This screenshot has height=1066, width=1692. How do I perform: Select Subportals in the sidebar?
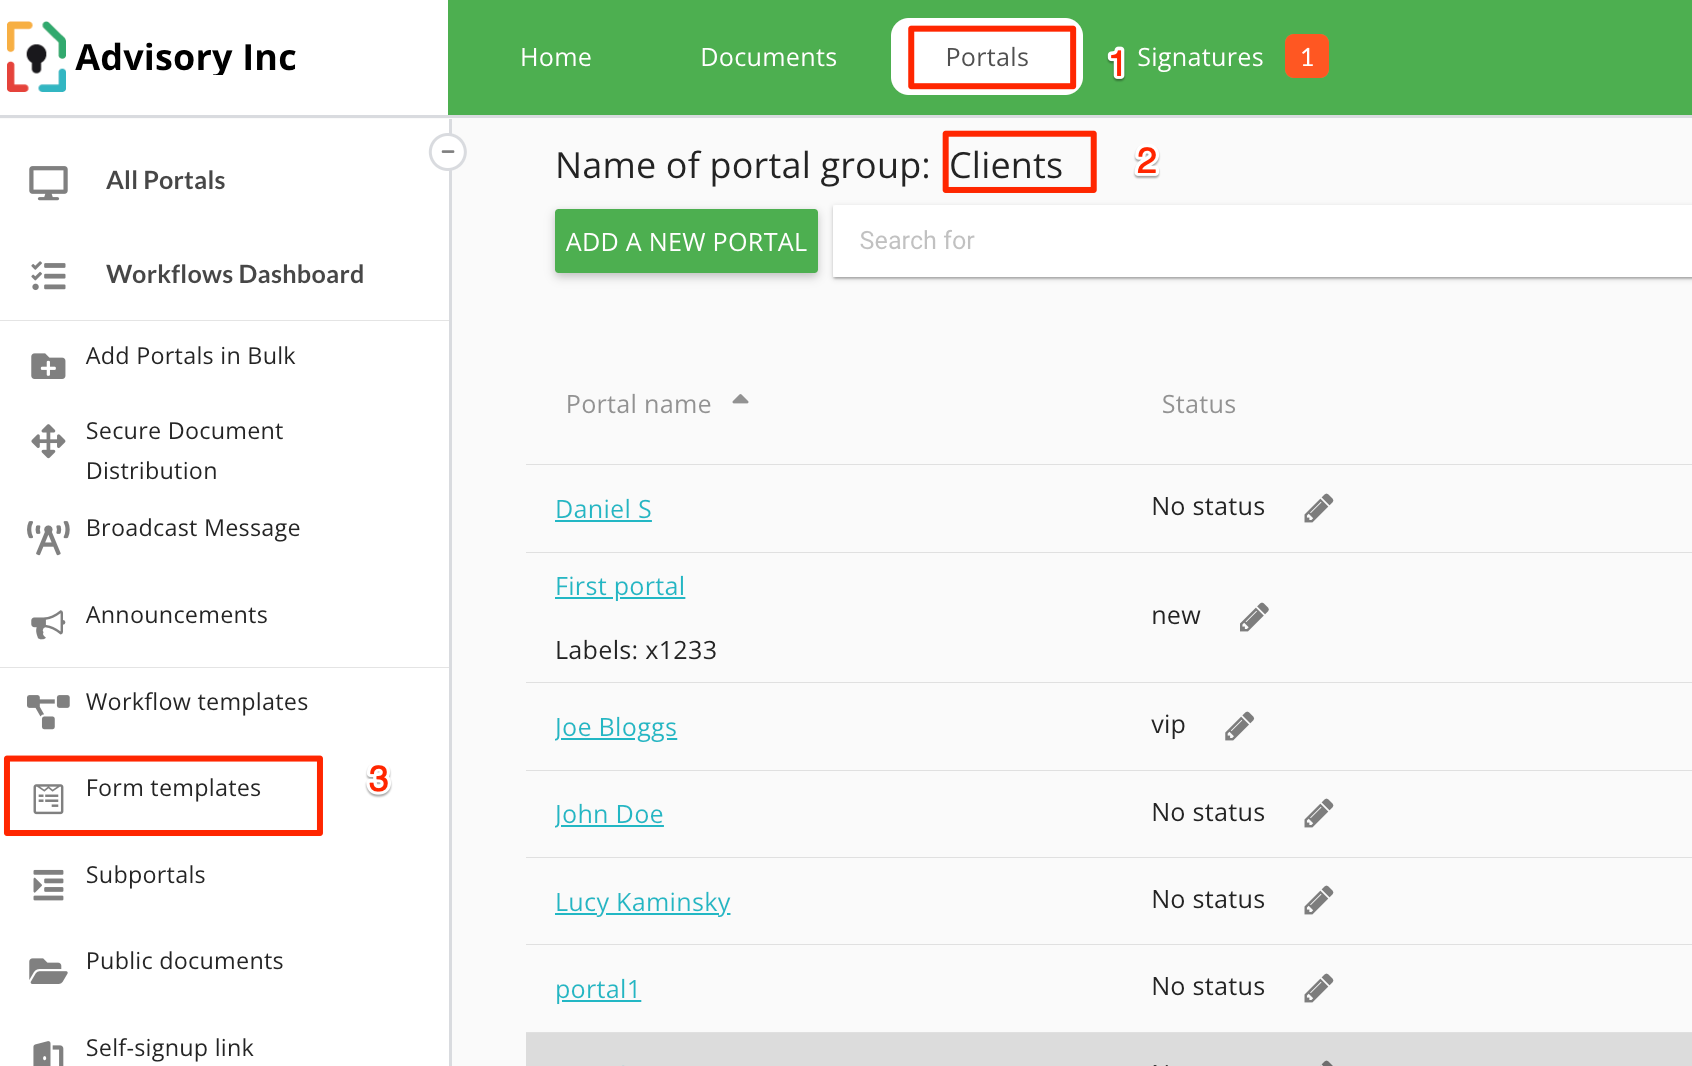tap(145, 875)
